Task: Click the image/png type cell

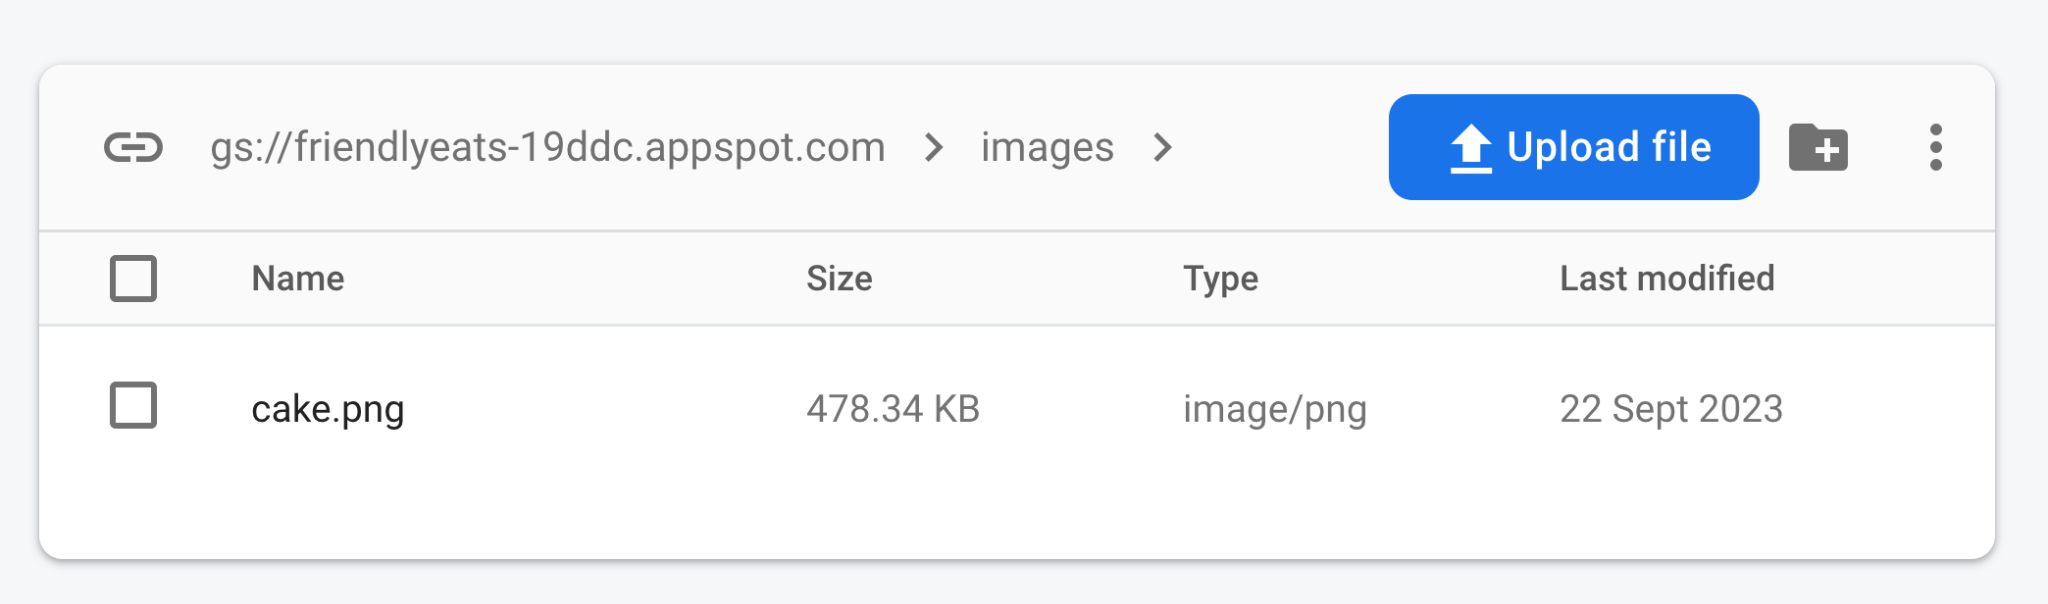Action: click(1275, 409)
